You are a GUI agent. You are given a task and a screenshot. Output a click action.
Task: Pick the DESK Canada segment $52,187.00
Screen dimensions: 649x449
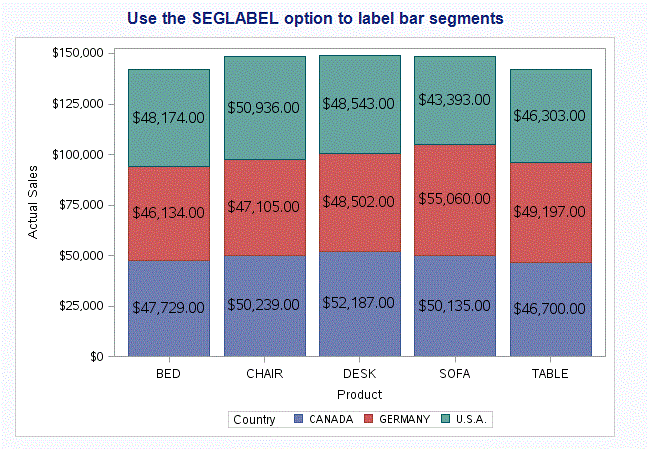point(359,303)
